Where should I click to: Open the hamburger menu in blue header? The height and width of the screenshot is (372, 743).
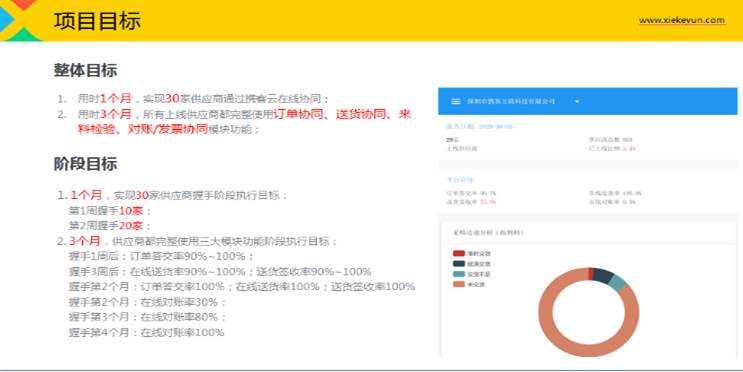coord(455,101)
